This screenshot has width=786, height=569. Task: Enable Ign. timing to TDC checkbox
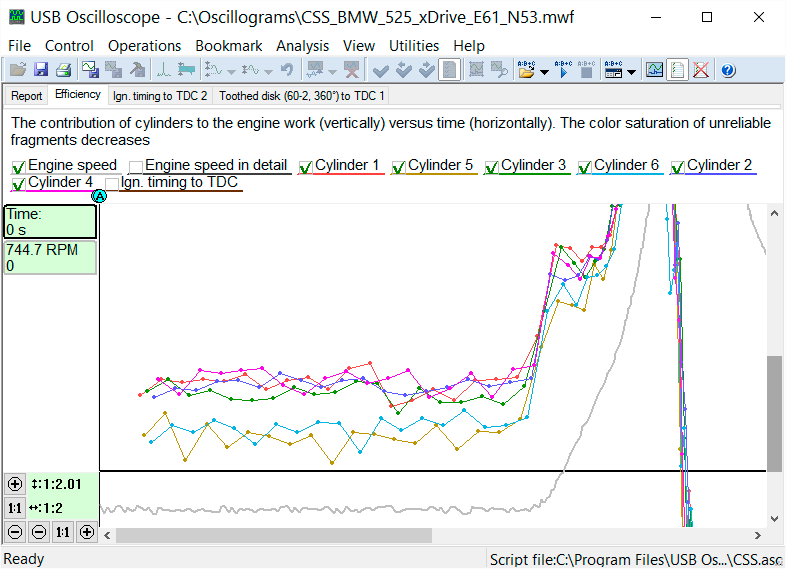(x=112, y=184)
